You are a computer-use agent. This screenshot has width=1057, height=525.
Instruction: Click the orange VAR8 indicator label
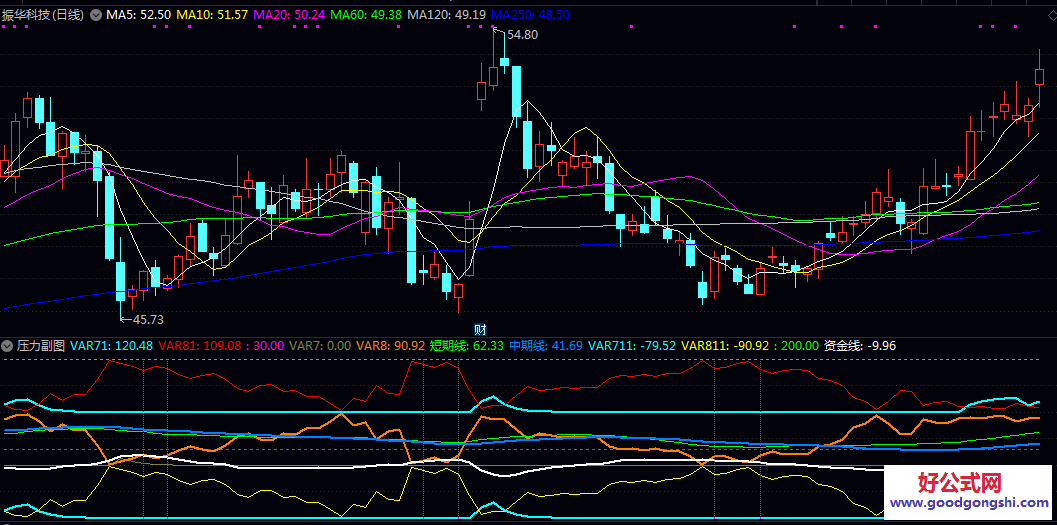click(x=391, y=345)
